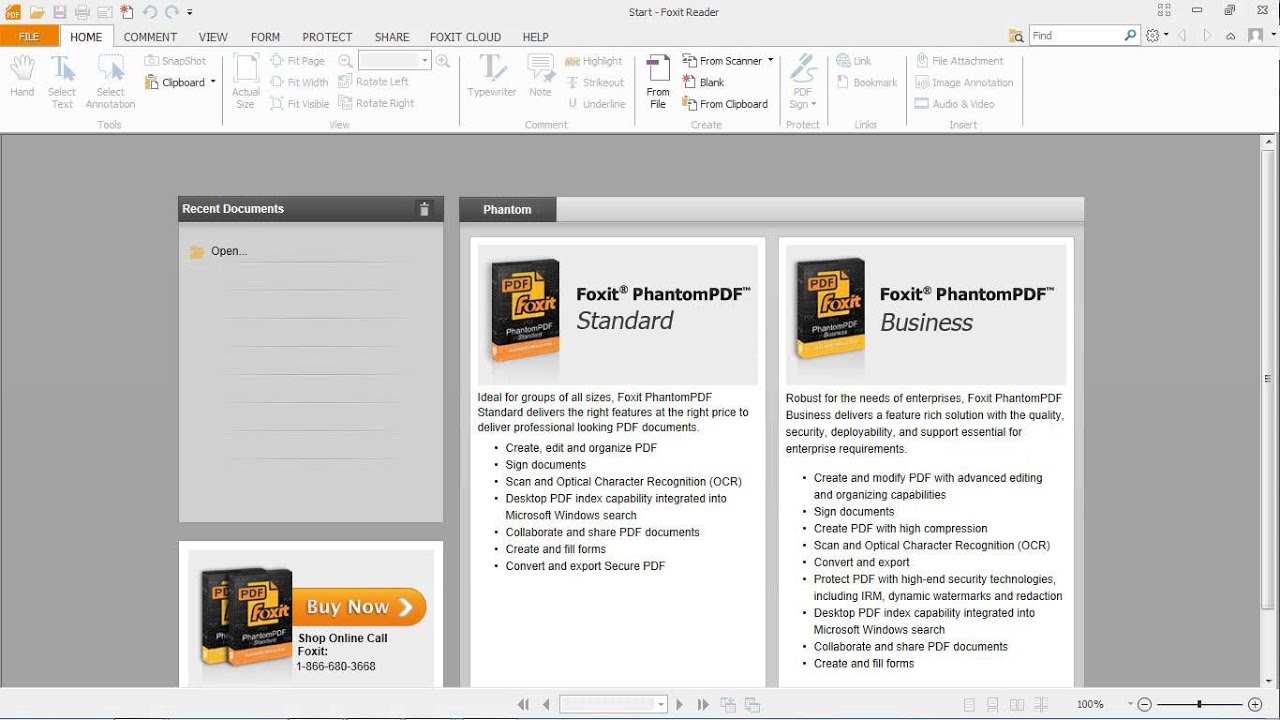The height and width of the screenshot is (720, 1280).
Task: Clear Recent Documents with the trash icon
Action: (x=424, y=209)
